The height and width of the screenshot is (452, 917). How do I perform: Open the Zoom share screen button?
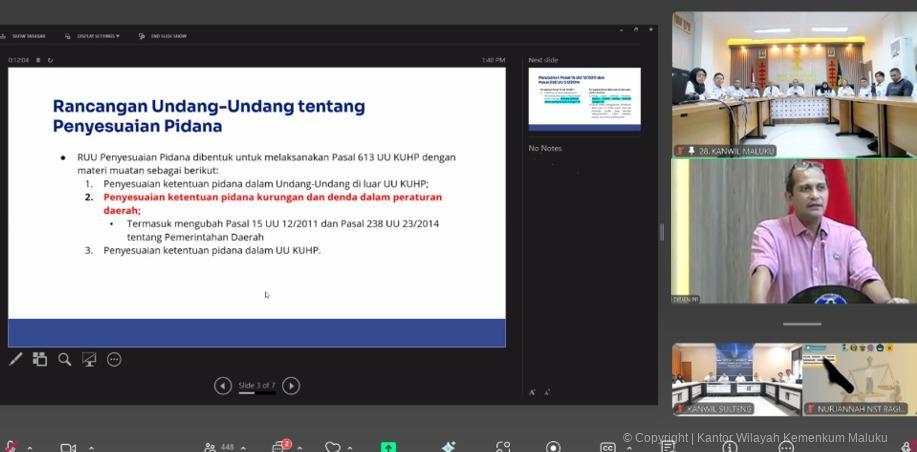(x=388, y=447)
